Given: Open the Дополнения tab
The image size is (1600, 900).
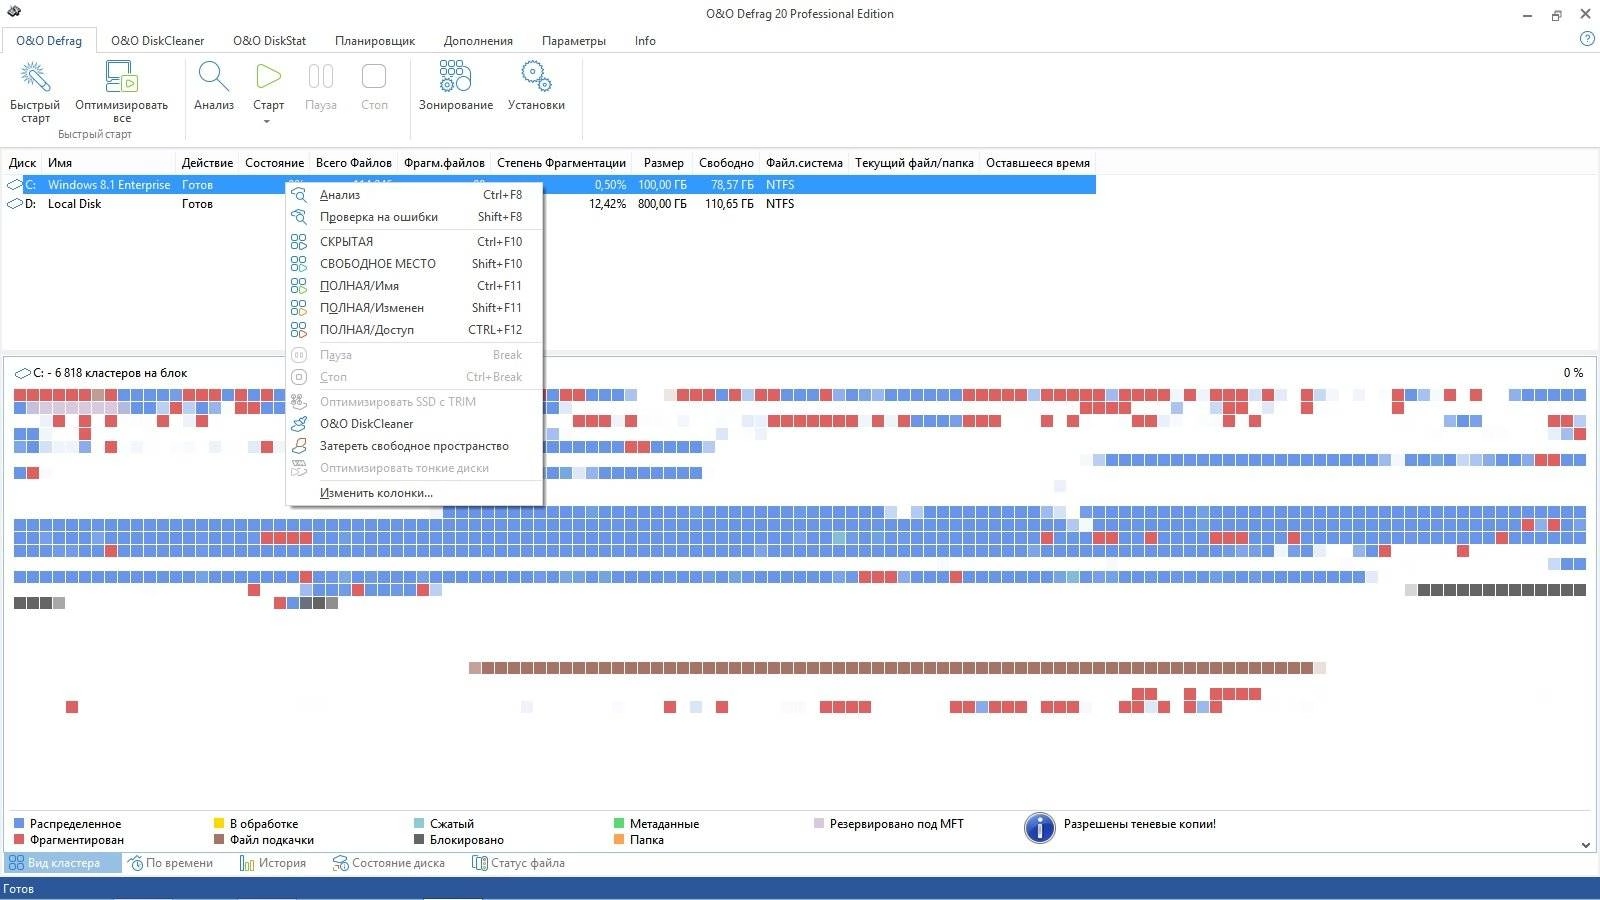Looking at the screenshot, I should (478, 41).
